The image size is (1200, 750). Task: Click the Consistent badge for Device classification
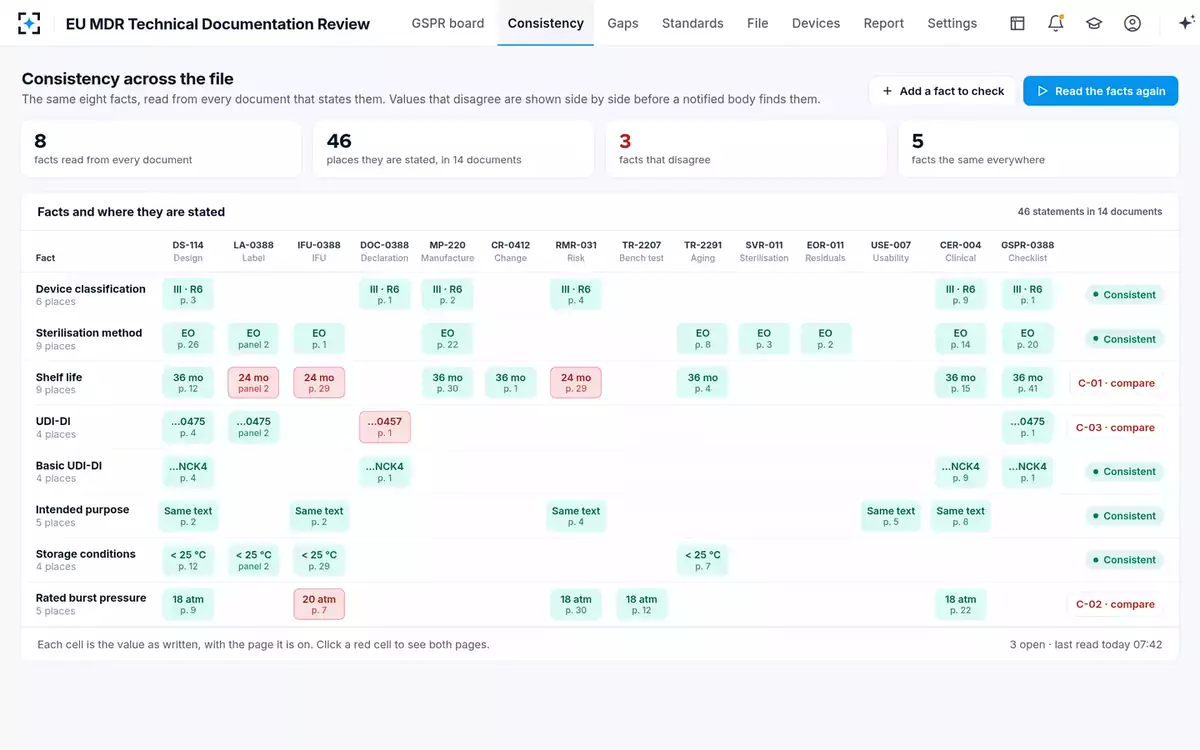click(x=1124, y=295)
